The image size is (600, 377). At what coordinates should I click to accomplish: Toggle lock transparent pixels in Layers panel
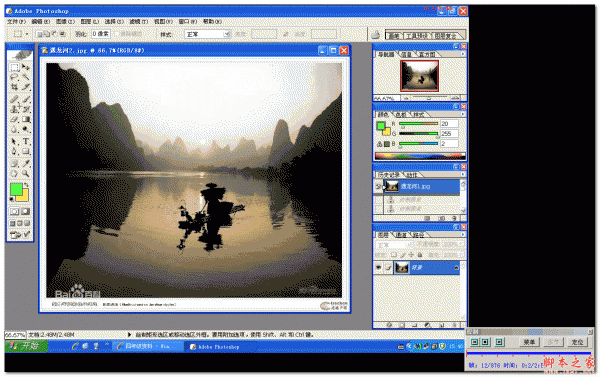point(394,255)
